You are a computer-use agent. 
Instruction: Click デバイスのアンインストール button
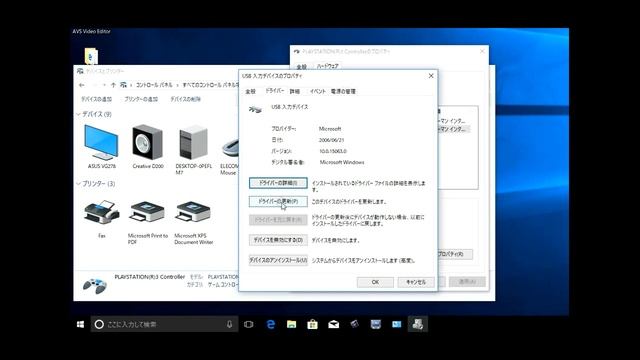coord(278,260)
